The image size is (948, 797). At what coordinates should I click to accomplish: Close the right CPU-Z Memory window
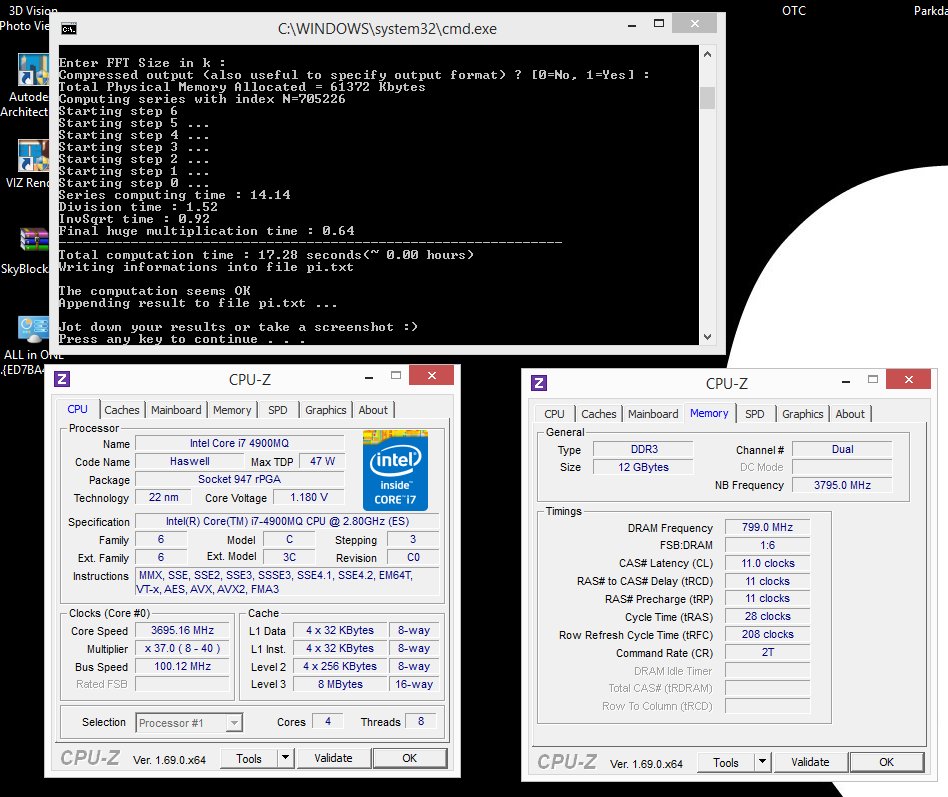(x=909, y=379)
